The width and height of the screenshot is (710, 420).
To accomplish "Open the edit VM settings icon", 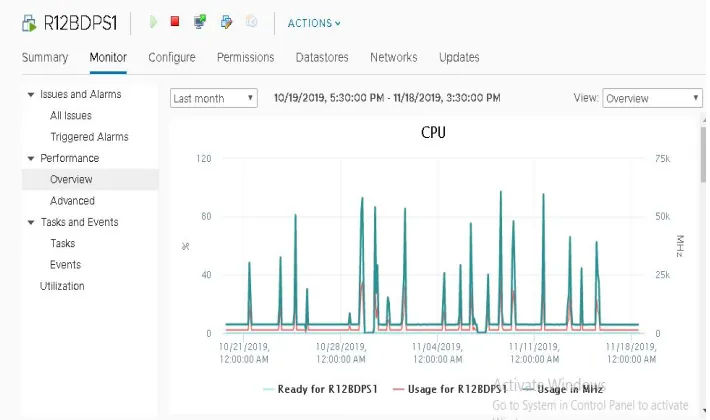I will [226, 22].
